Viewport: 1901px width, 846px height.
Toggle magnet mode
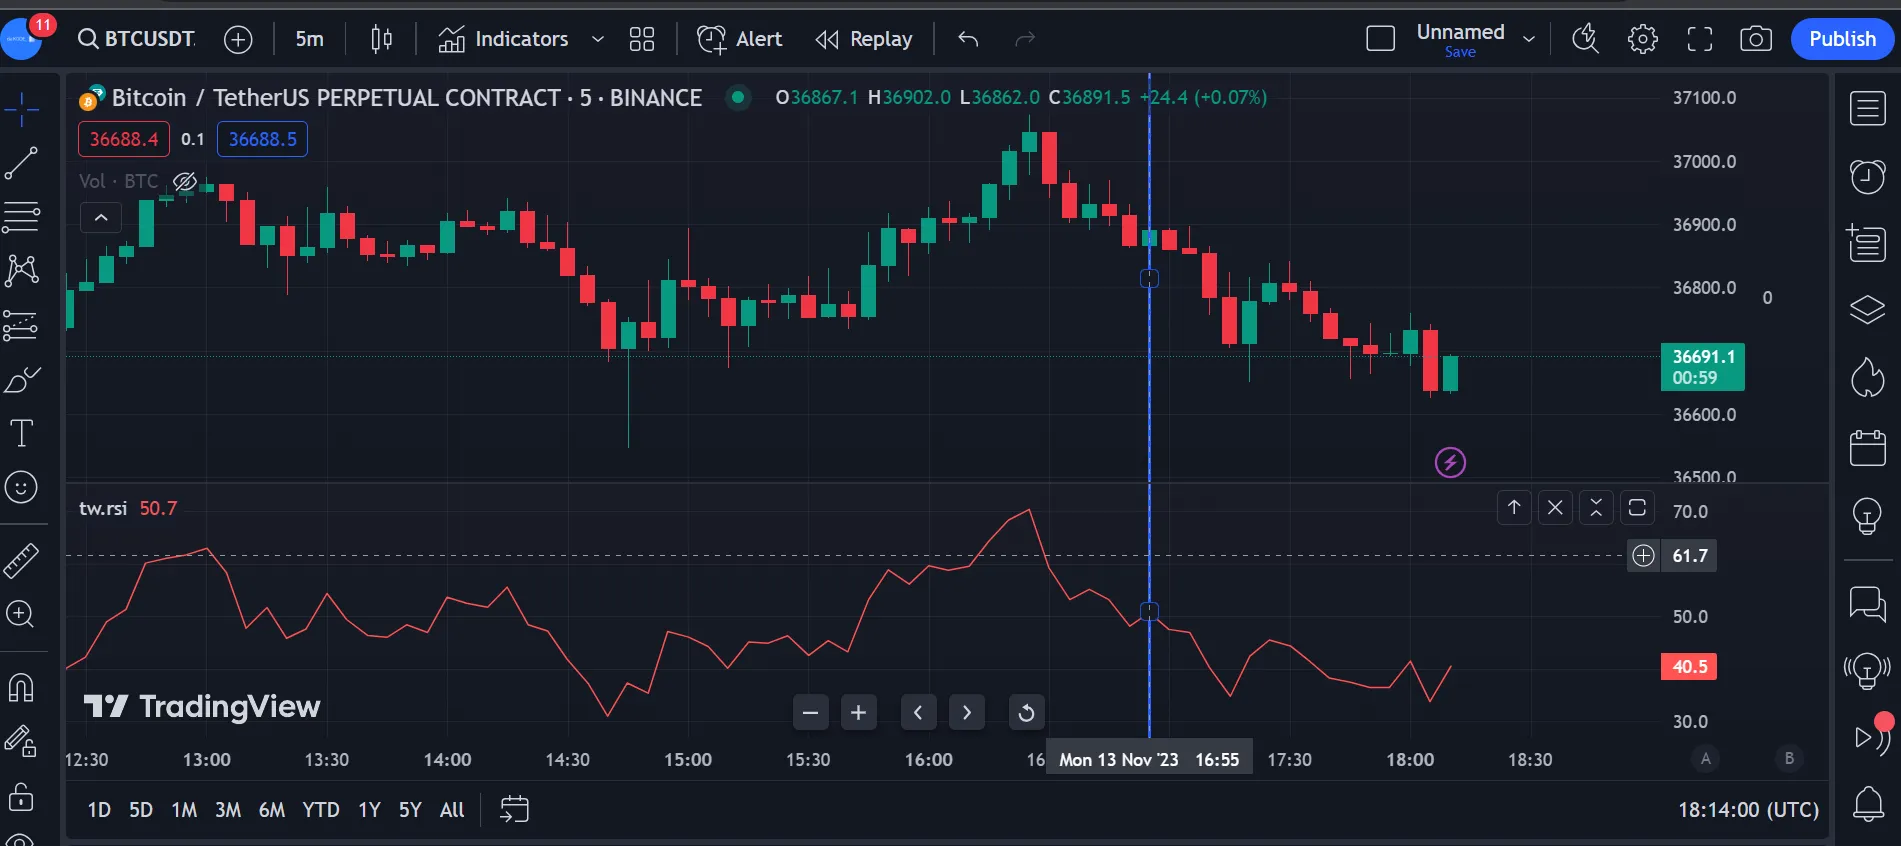click(x=22, y=688)
